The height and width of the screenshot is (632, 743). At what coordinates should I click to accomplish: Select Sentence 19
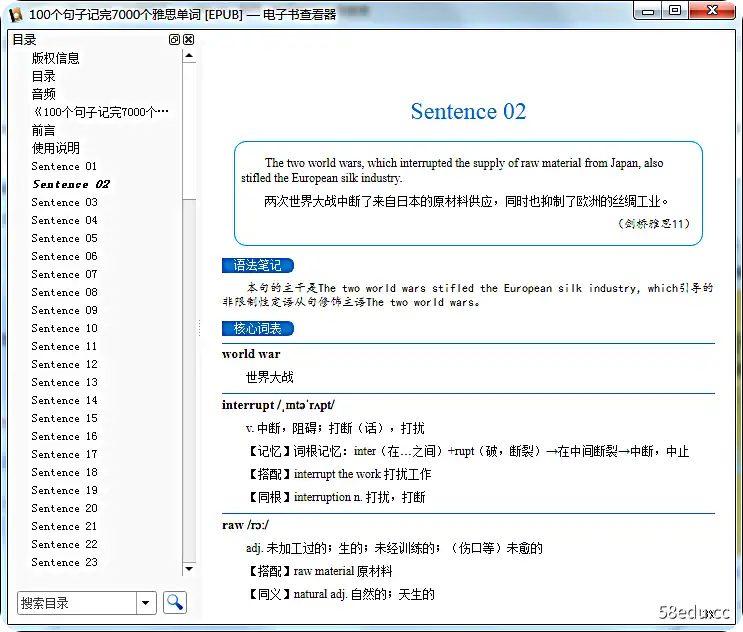64,490
